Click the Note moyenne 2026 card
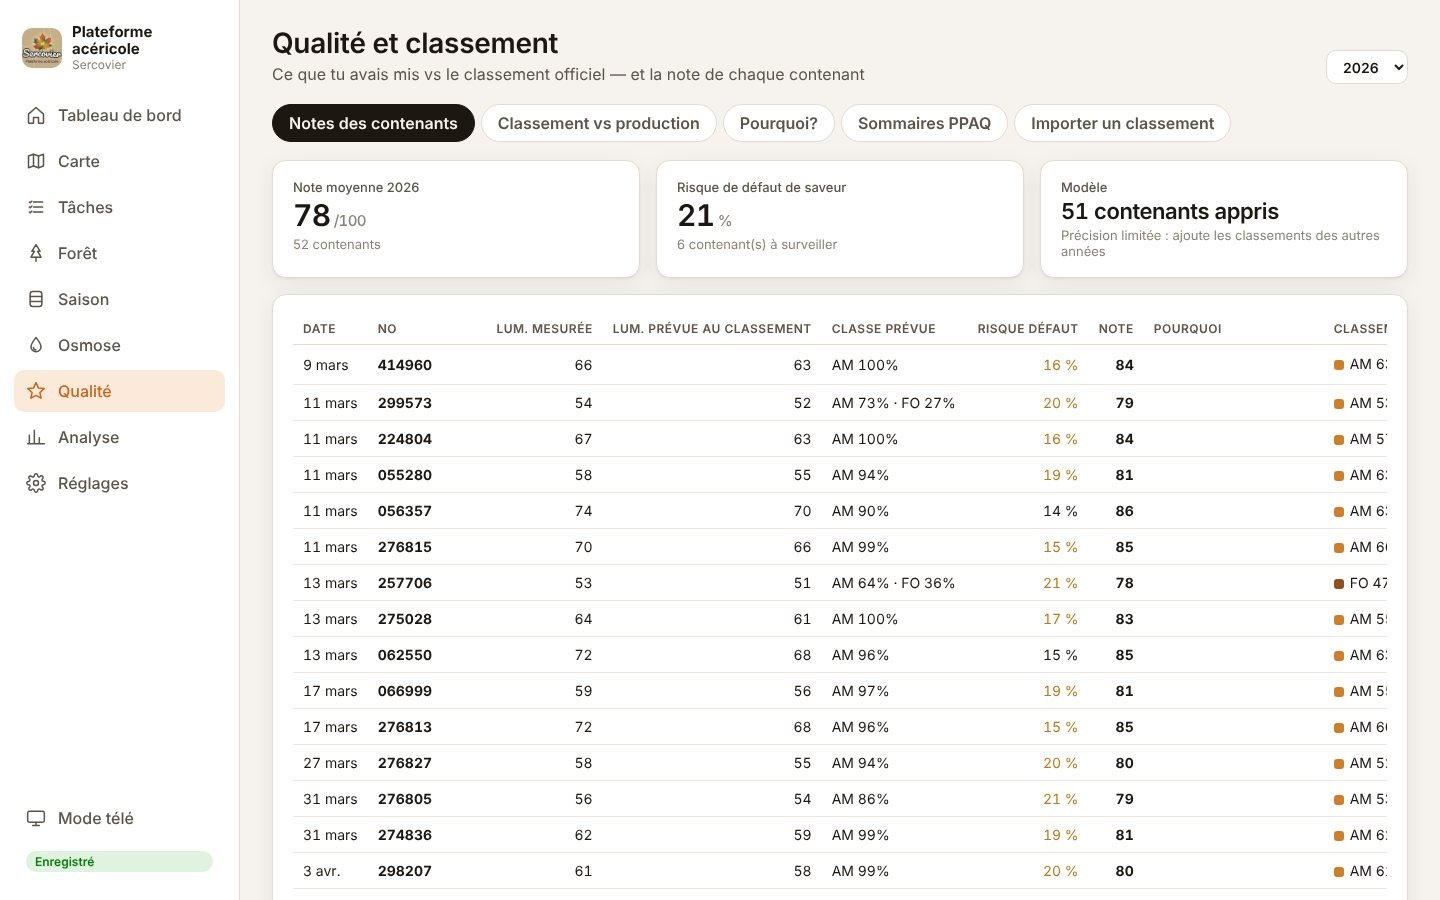Viewport: 1440px width, 900px height. [456, 219]
